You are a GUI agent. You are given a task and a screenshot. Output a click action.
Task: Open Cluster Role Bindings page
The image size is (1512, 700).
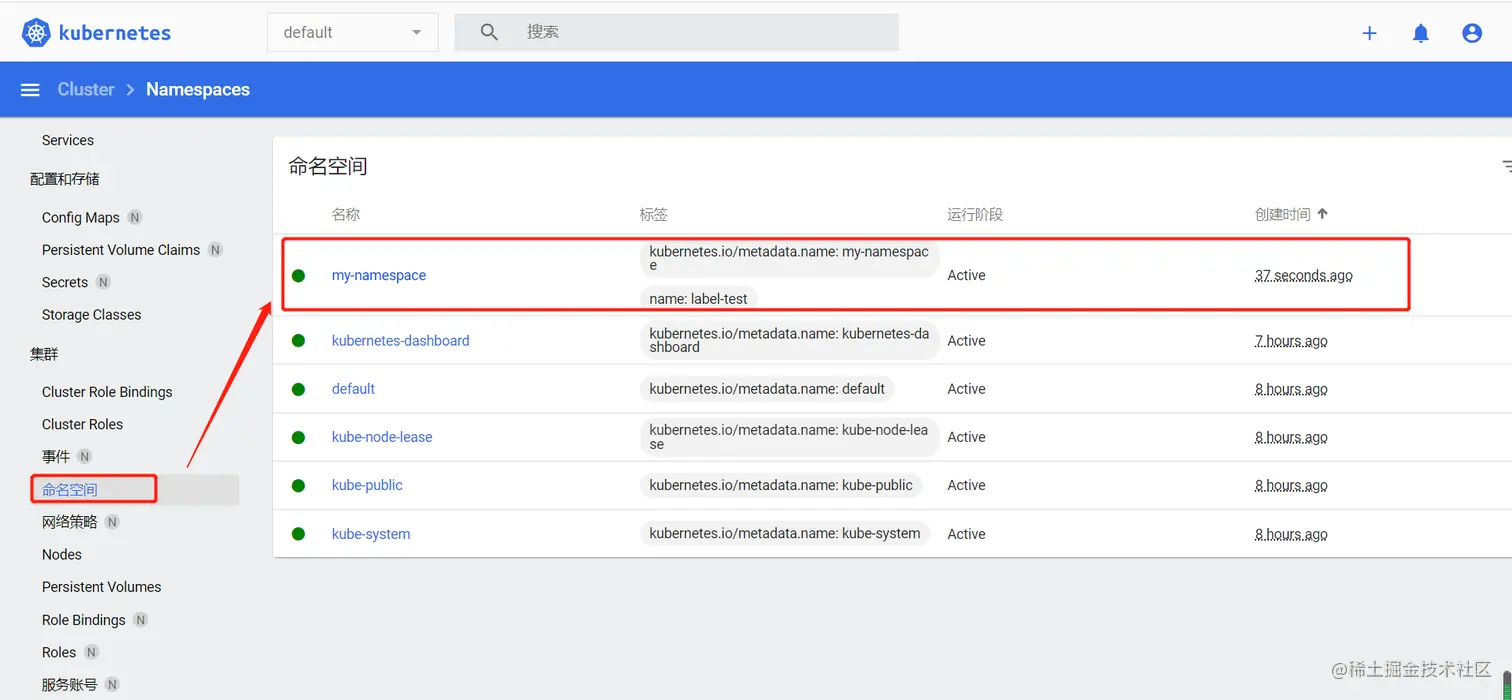click(107, 392)
